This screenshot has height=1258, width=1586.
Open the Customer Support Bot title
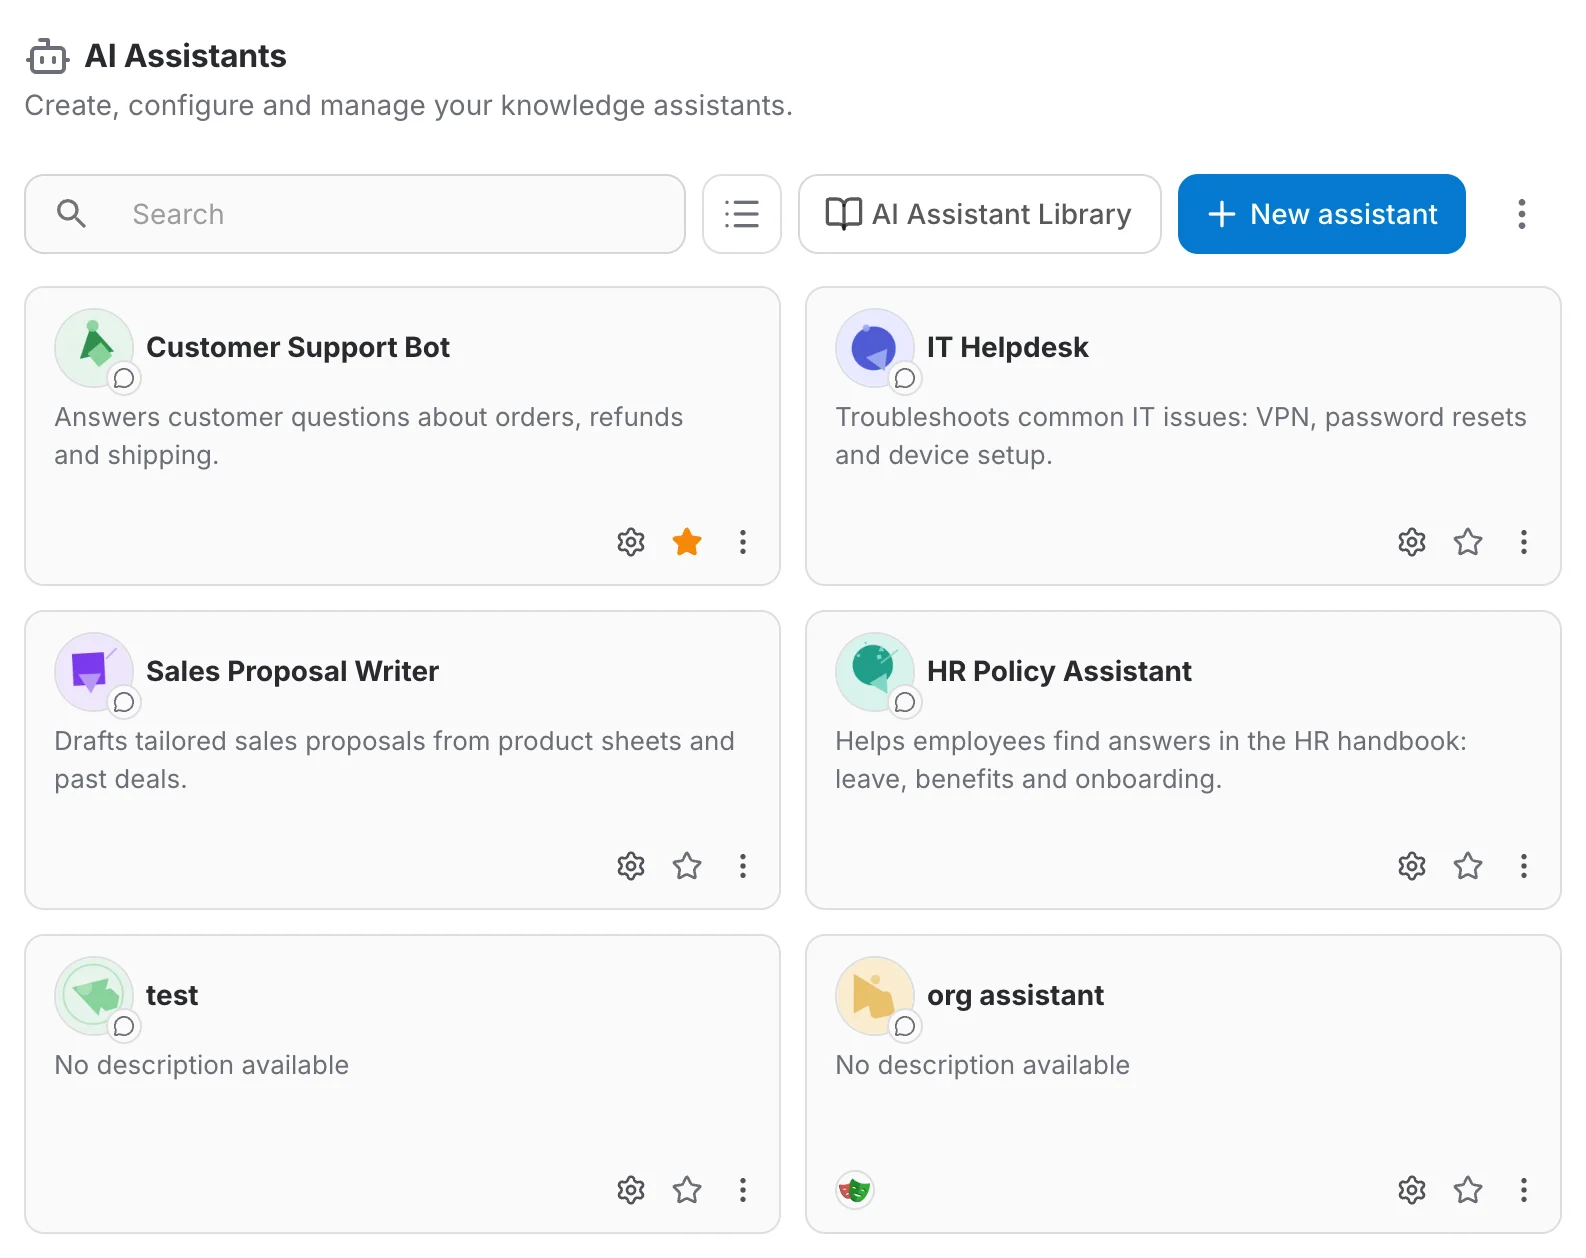[298, 347]
